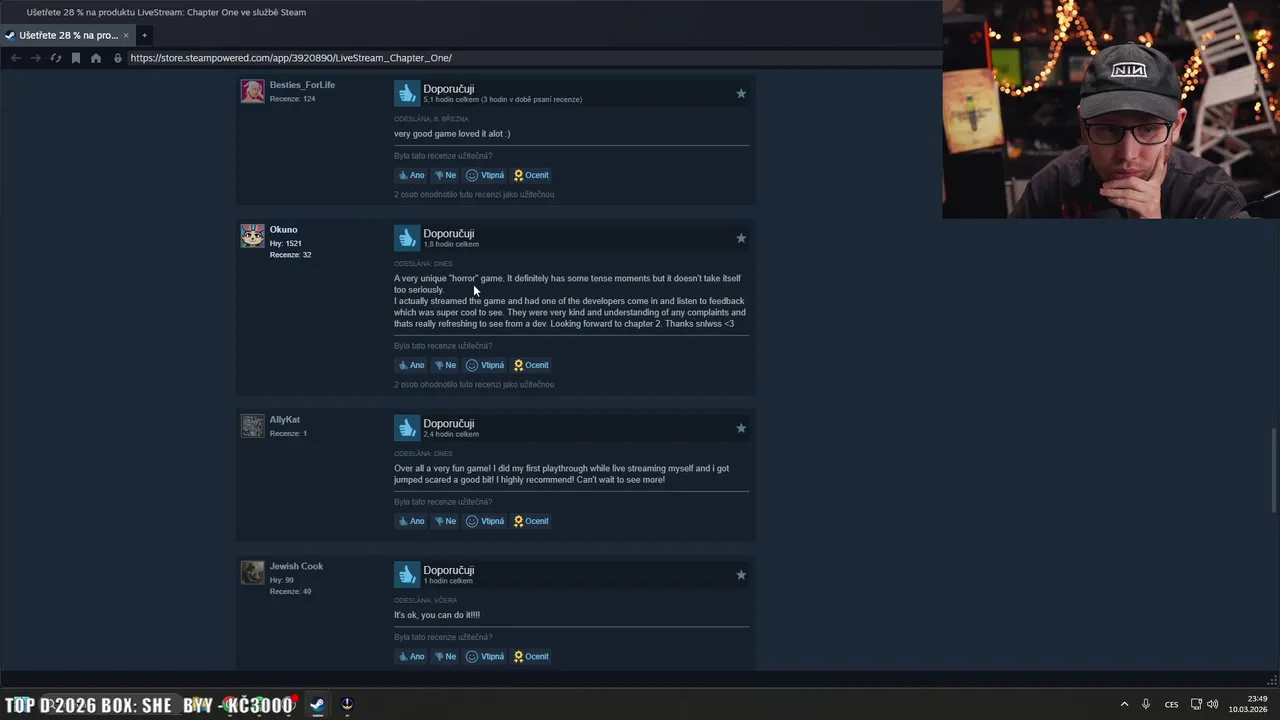Vote Ne on AllyKat review
The image size is (1280, 720).
[x=445, y=521]
